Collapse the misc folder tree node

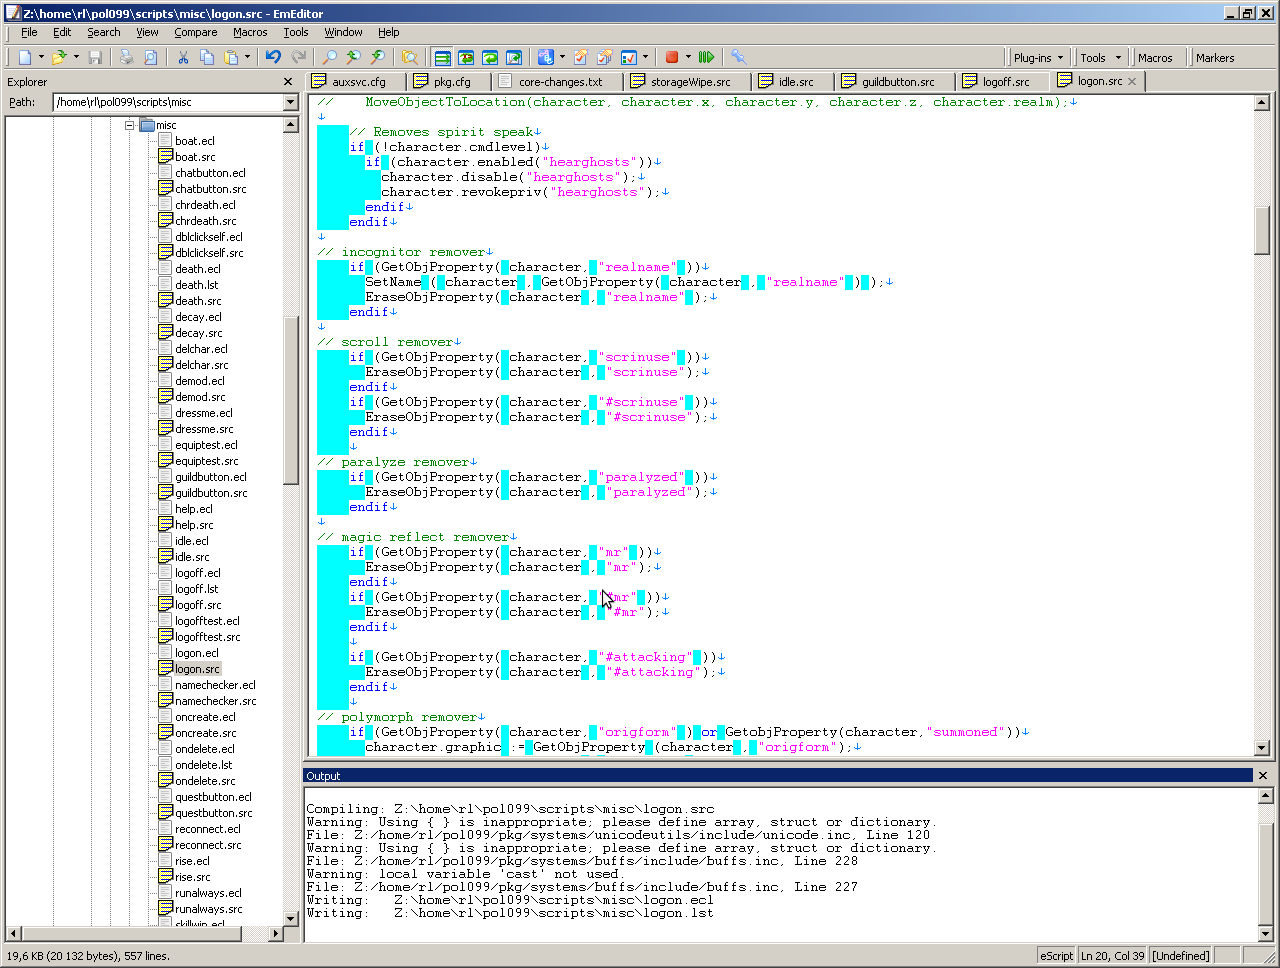click(129, 125)
